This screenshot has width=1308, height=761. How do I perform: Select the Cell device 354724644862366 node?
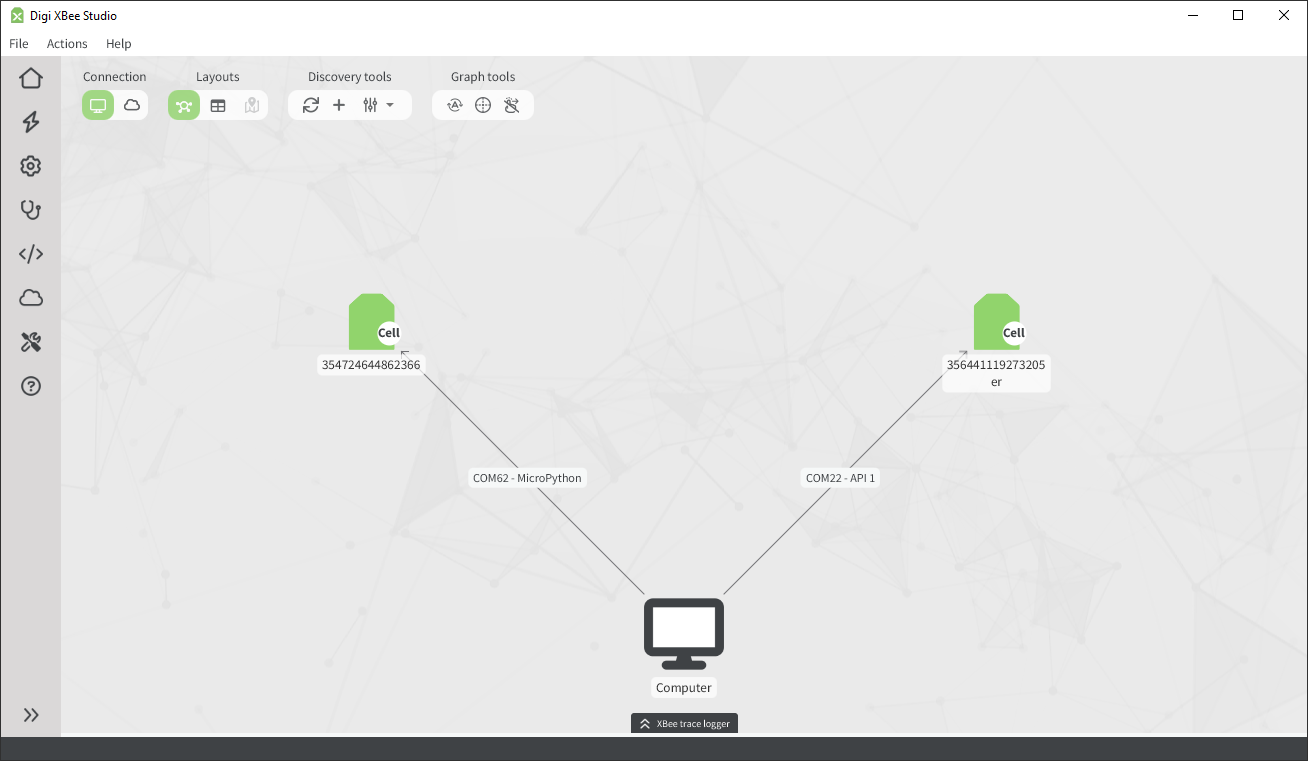(x=373, y=322)
